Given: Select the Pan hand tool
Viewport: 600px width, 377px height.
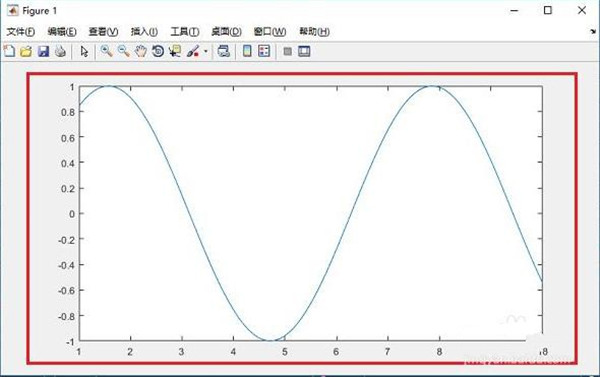Looking at the screenshot, I should pyautogui.click(x=140, y=51).
